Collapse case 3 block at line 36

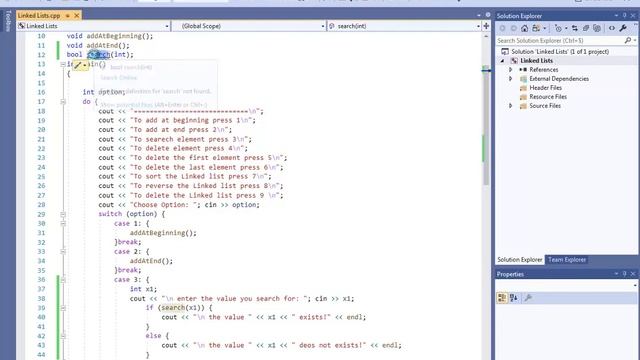(63, 280)
